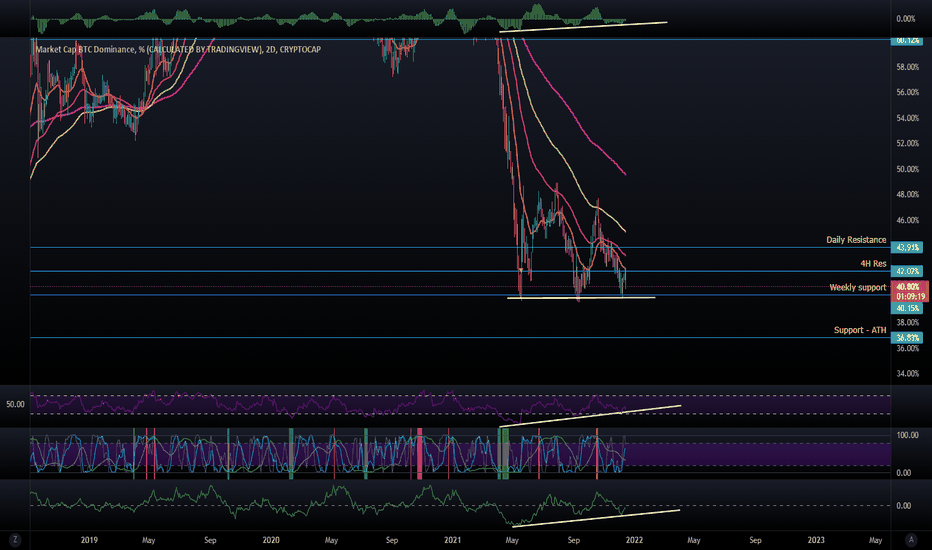The width and height of the screenshot is (932, 550).
Task: Click the 52.00% price scale value
Action: [x=908, y=143]
